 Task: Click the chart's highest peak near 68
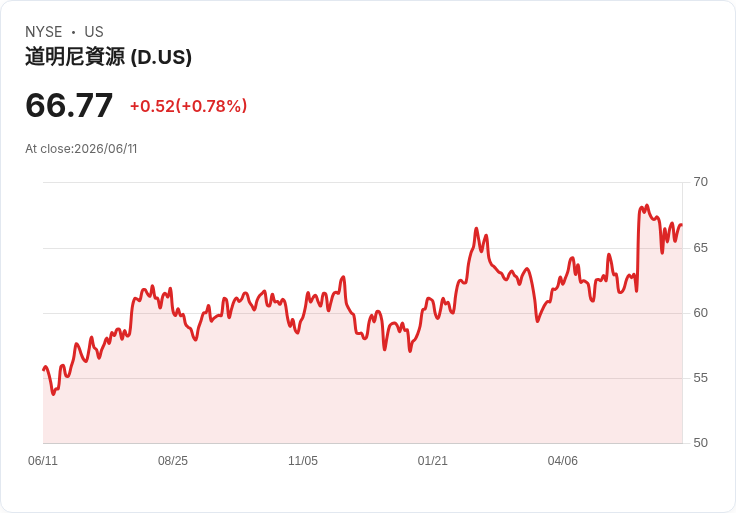pyautogui.click(x=647, y=206)
